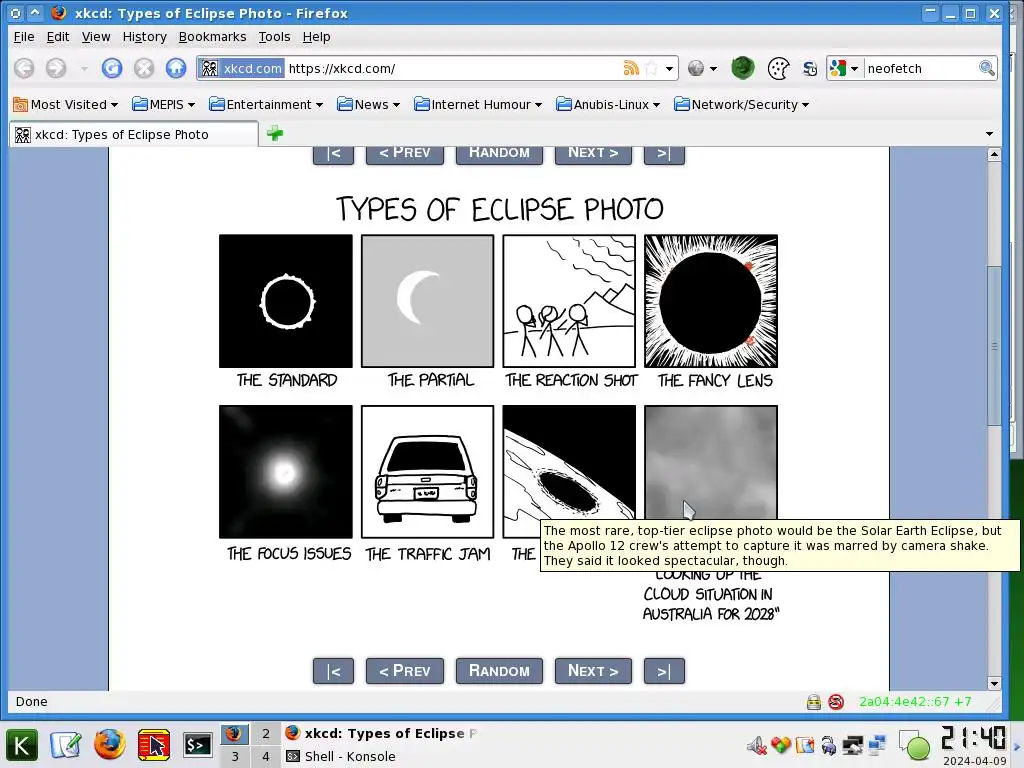This screenshot has height=768, width=1024.
Task: Open the URL history dropdown arrow
Action: point(669,69)
